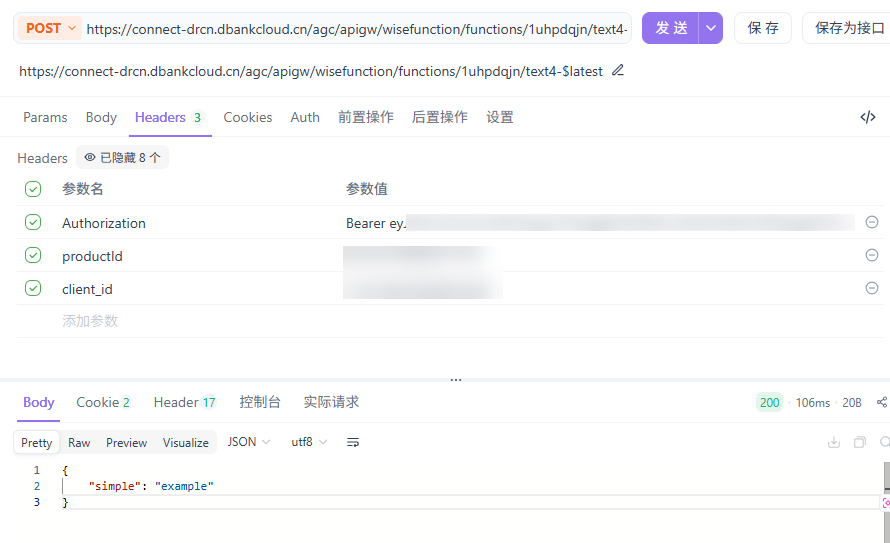This screenshot has width=890, height=543.
Task: Click the share icon beside the response size
Action: [881, 403]
